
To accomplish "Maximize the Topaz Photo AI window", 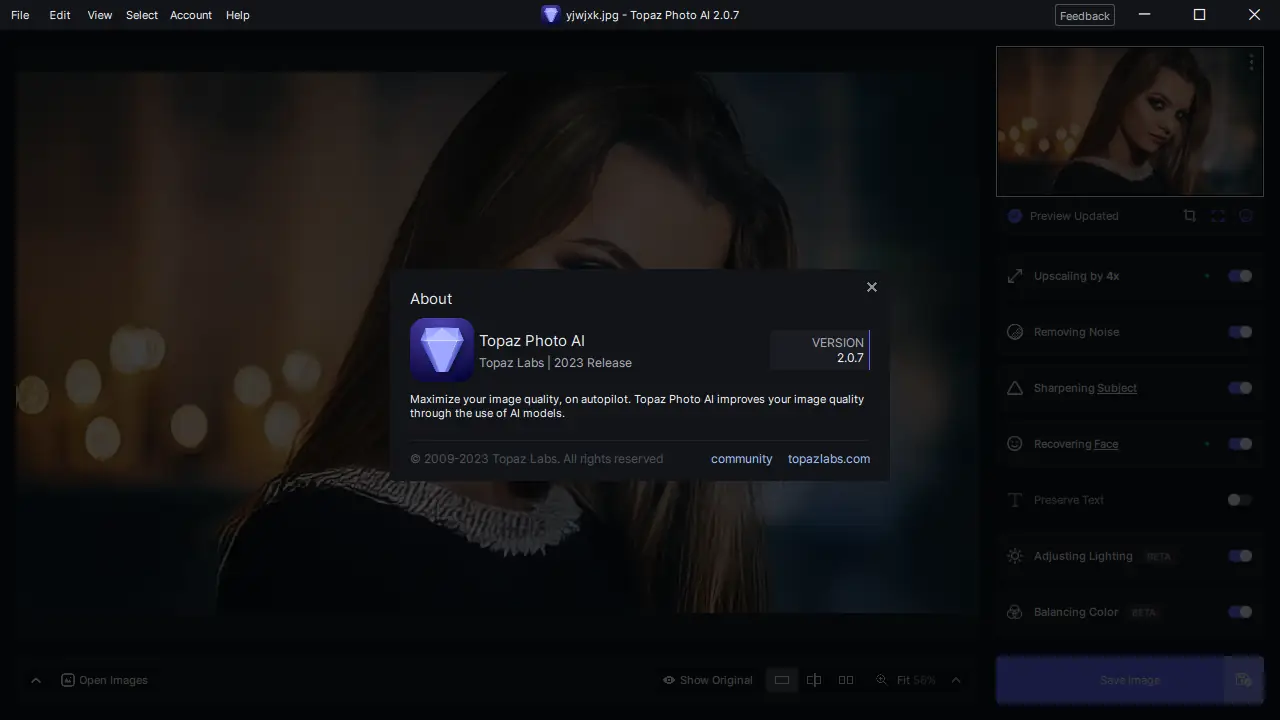I will [x=1199, y=15].
